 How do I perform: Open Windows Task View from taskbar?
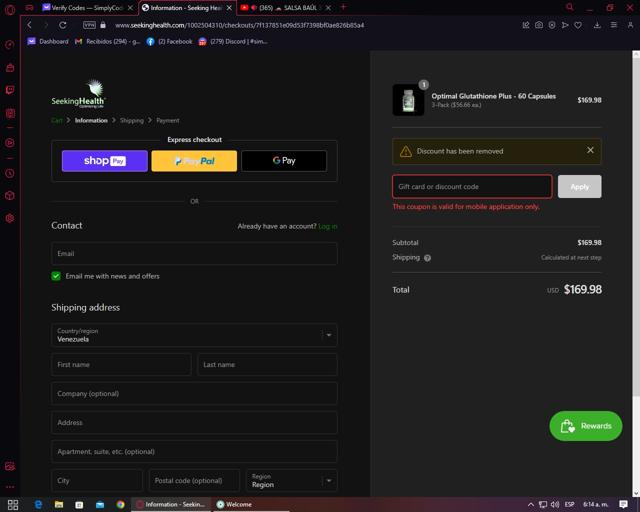[13, 505]
